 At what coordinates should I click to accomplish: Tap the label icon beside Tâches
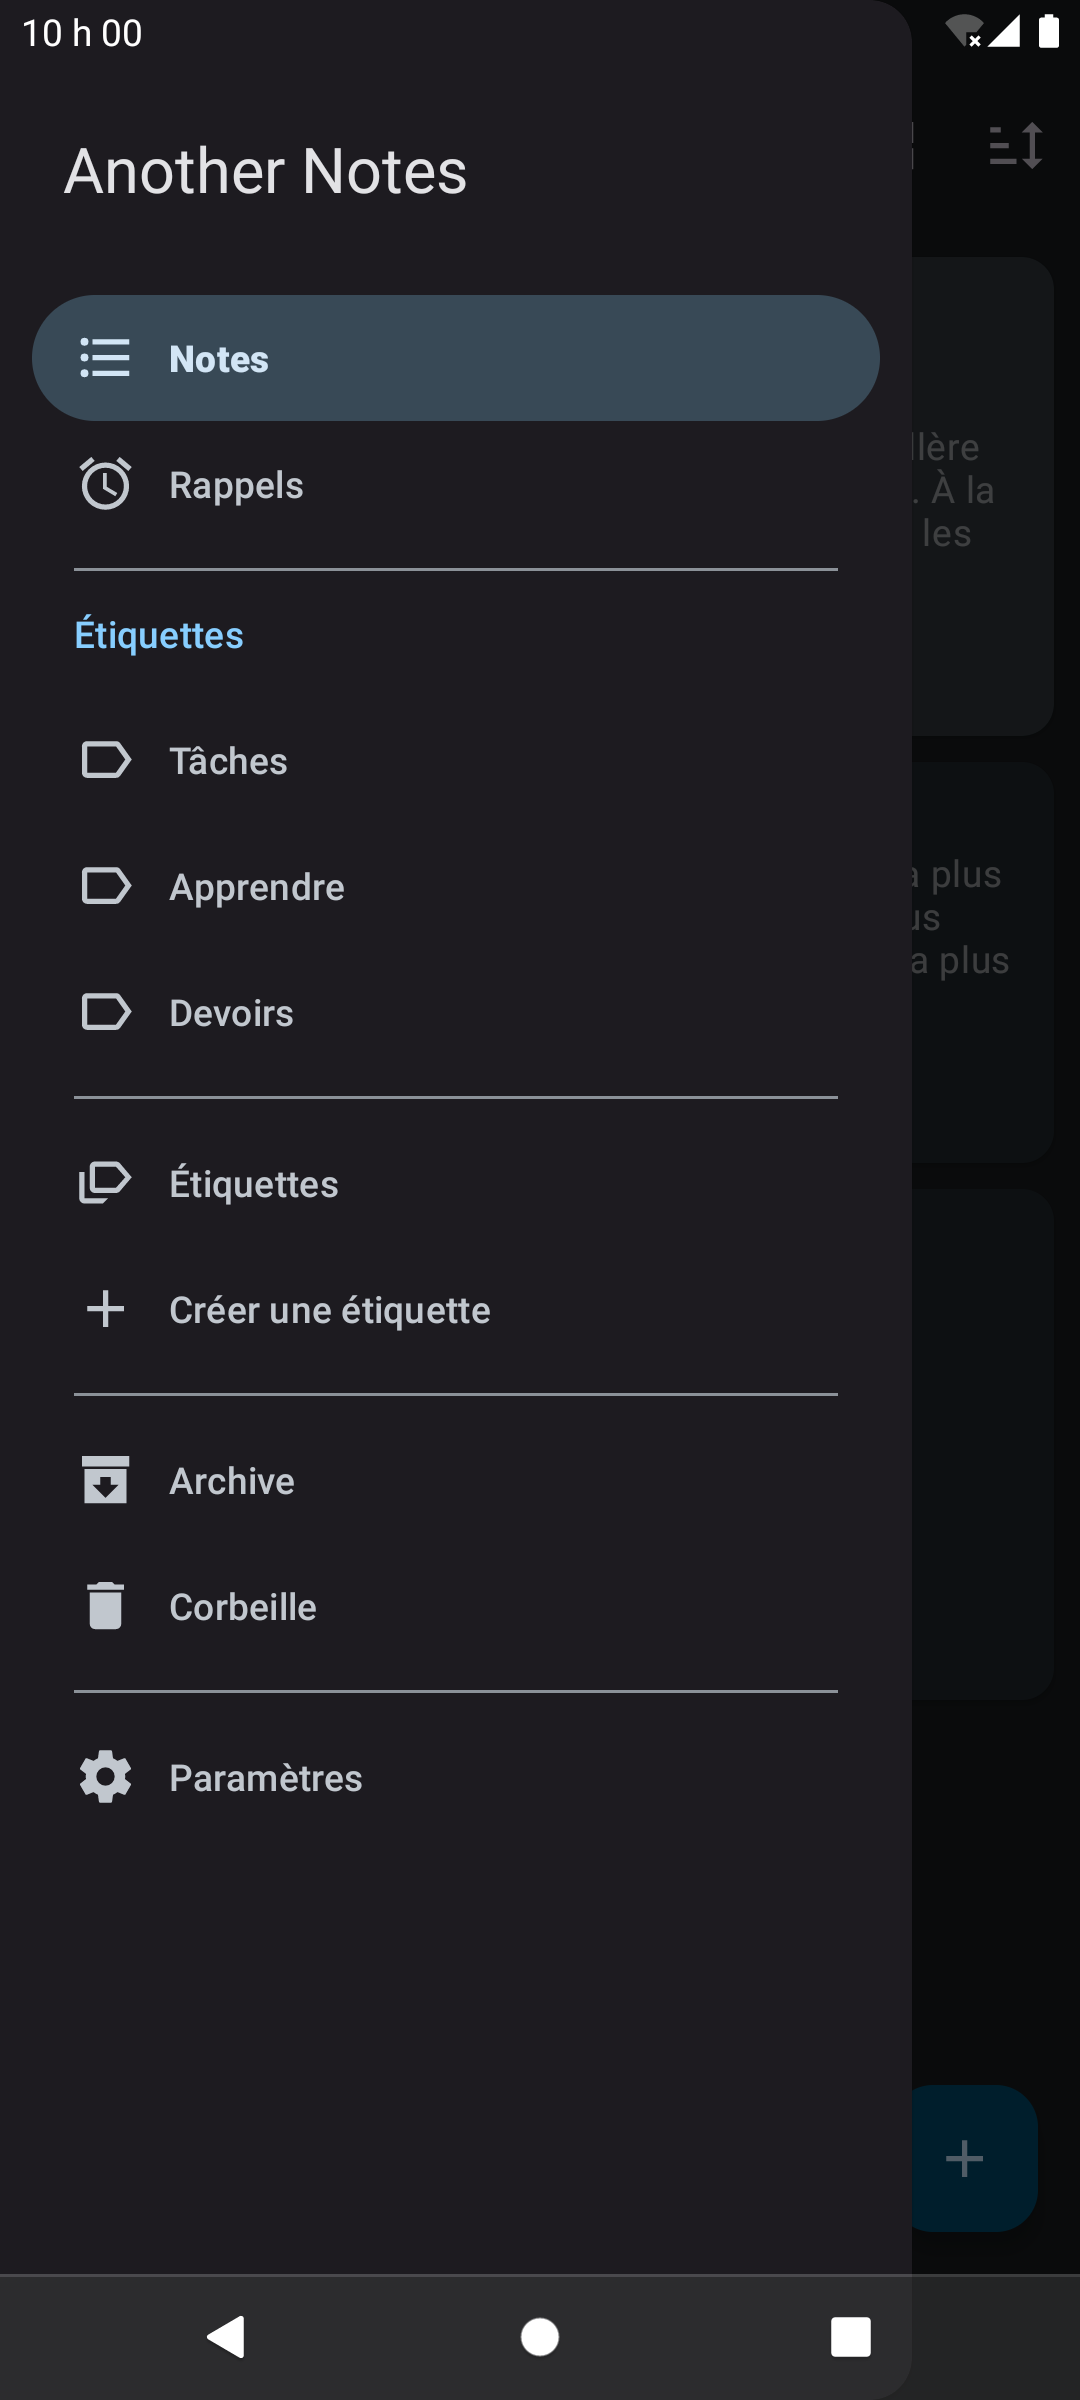click(105, 760)
